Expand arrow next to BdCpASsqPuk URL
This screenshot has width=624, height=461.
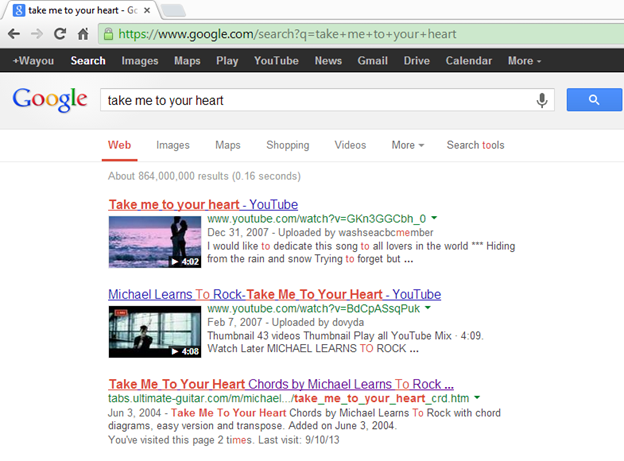[x=428, y=308]
